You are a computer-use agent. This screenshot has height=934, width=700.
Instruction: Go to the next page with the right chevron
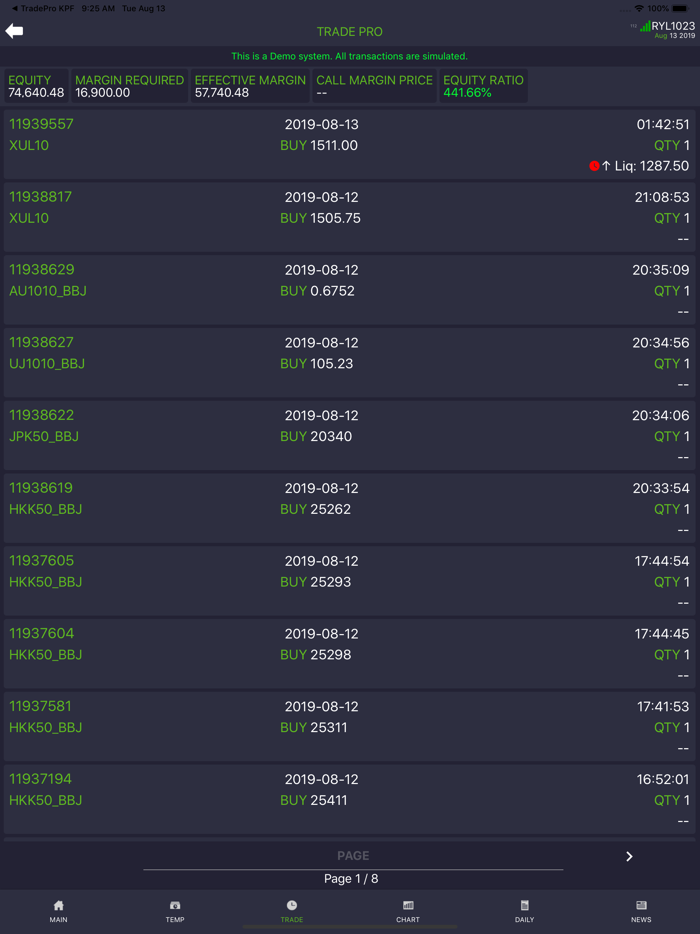coord(629,856)
